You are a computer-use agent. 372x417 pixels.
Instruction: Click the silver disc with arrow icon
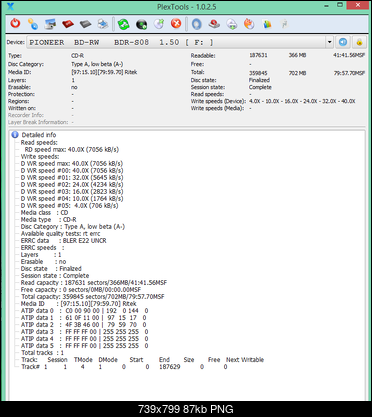coord(159,24)
